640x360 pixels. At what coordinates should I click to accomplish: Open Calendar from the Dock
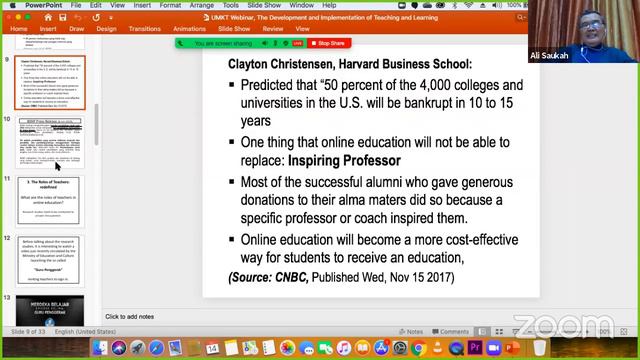tap(212, 348)
